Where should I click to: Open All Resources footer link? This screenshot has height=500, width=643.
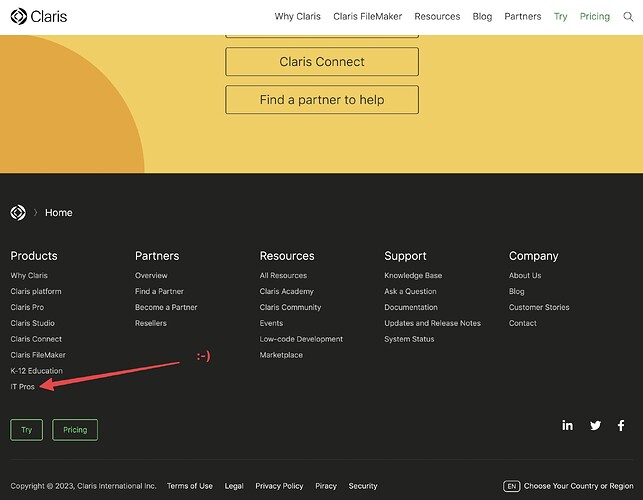283,276
